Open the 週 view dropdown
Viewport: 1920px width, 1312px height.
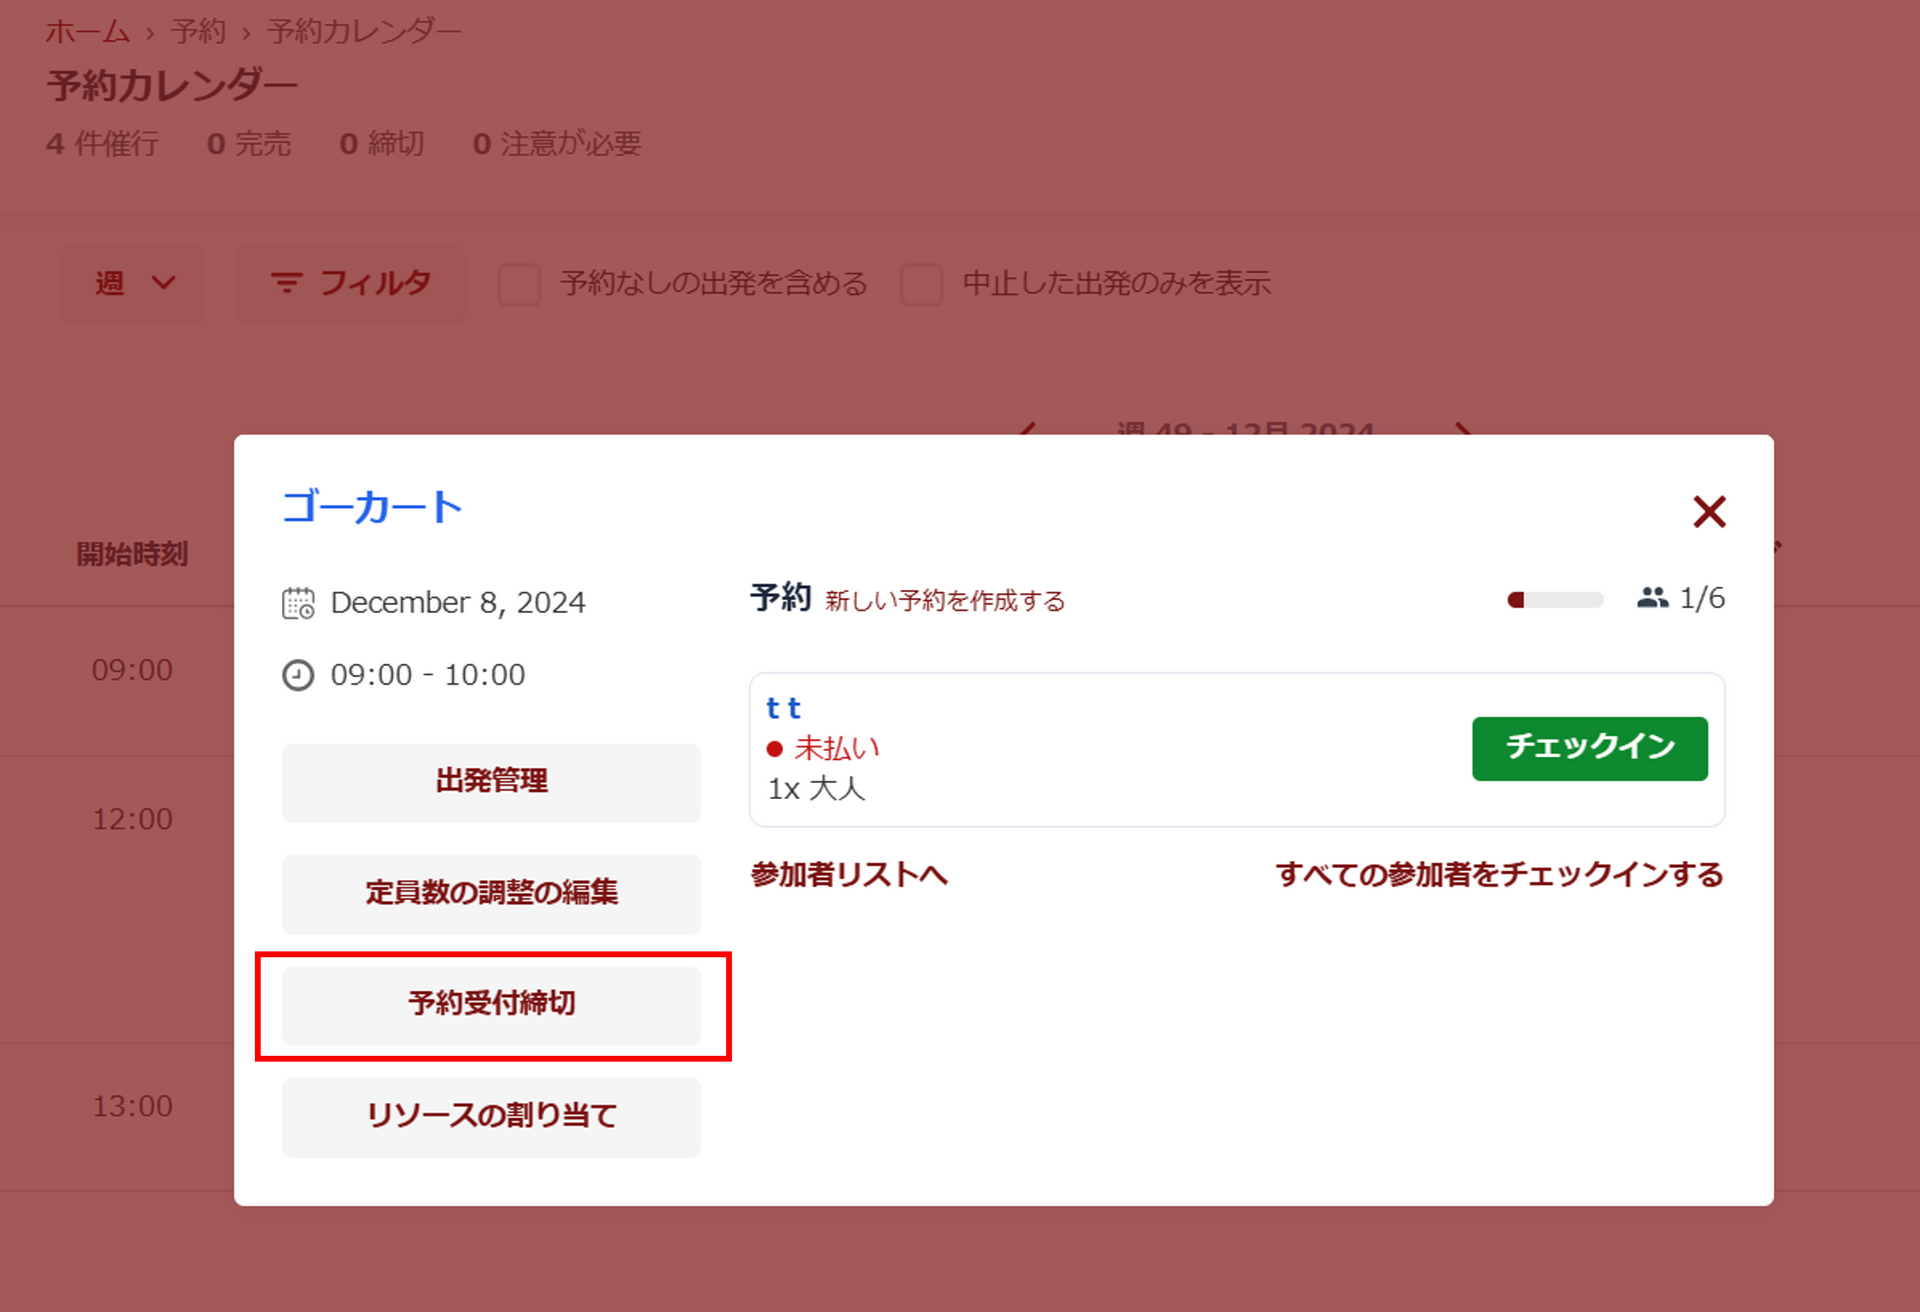coord(135,284)
